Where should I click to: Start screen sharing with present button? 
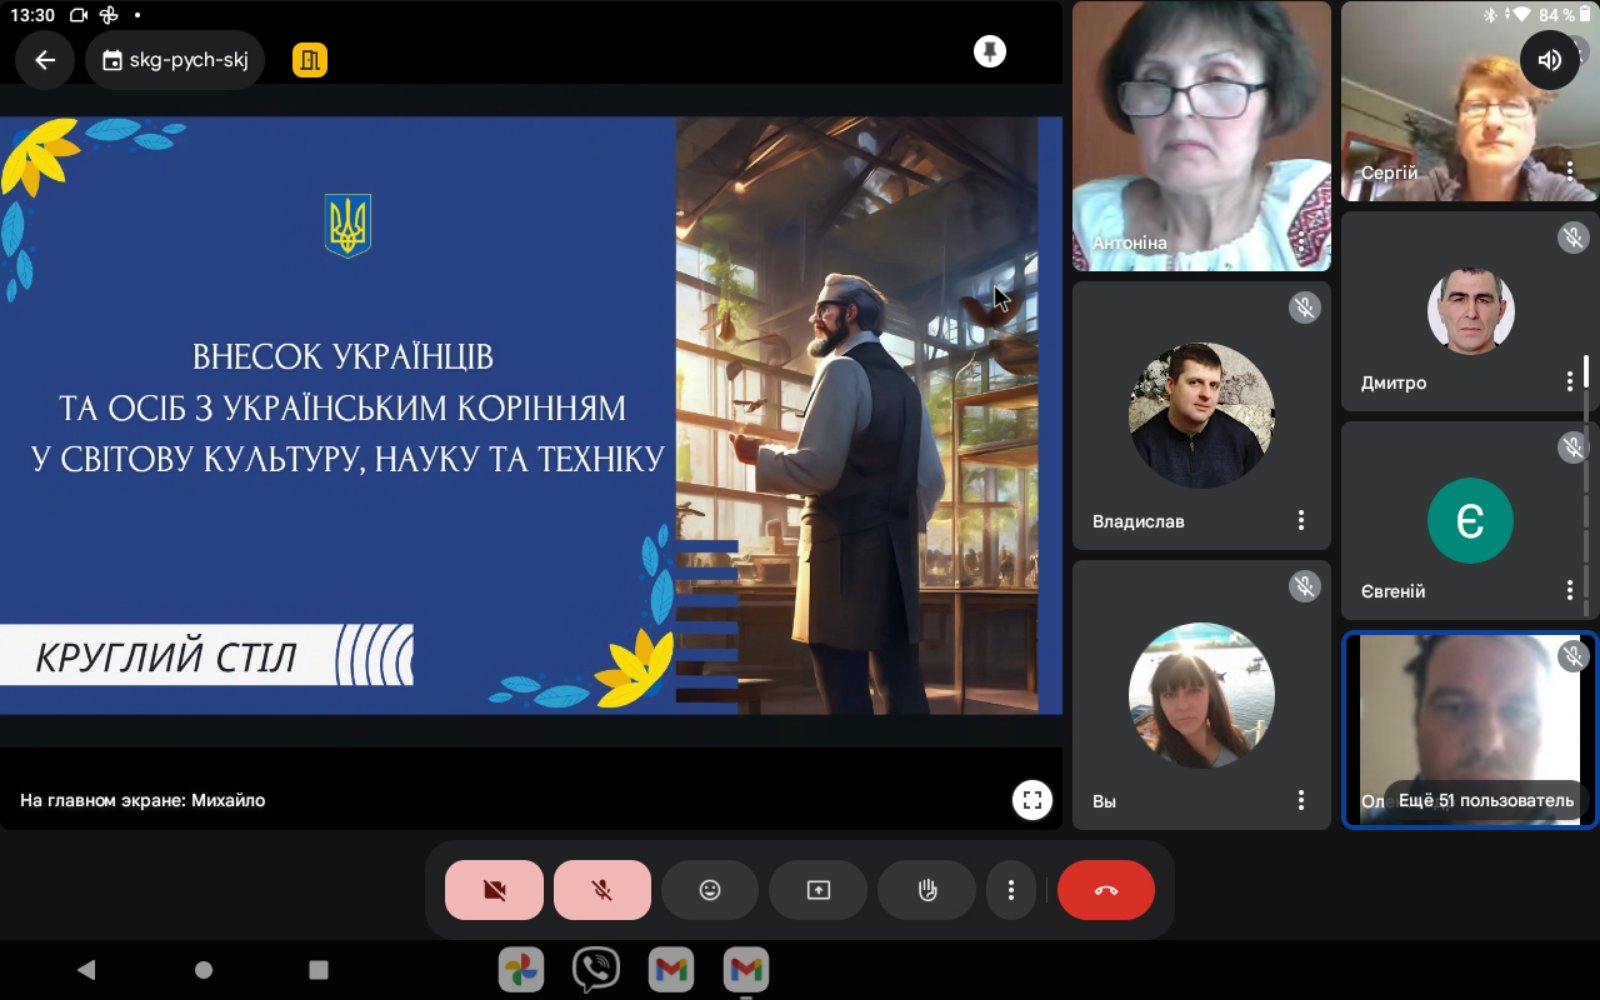tap(818, 890)
